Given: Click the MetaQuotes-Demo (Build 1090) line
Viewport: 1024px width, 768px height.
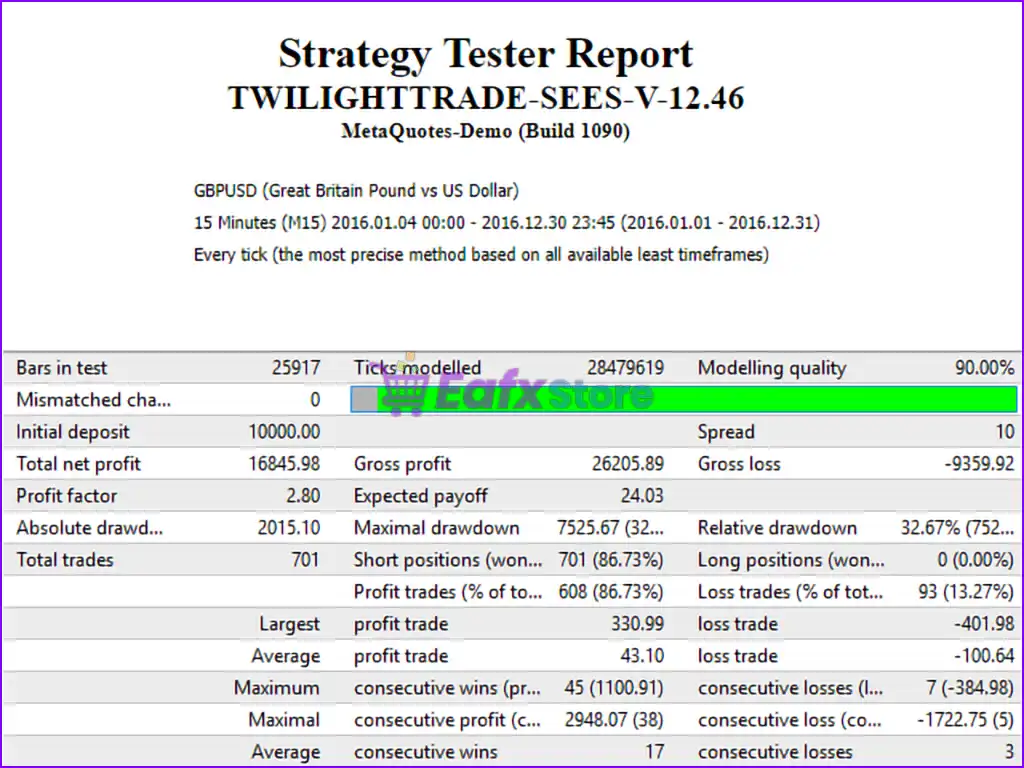Looking at the screenshot, I should click(x=485, y=131).
